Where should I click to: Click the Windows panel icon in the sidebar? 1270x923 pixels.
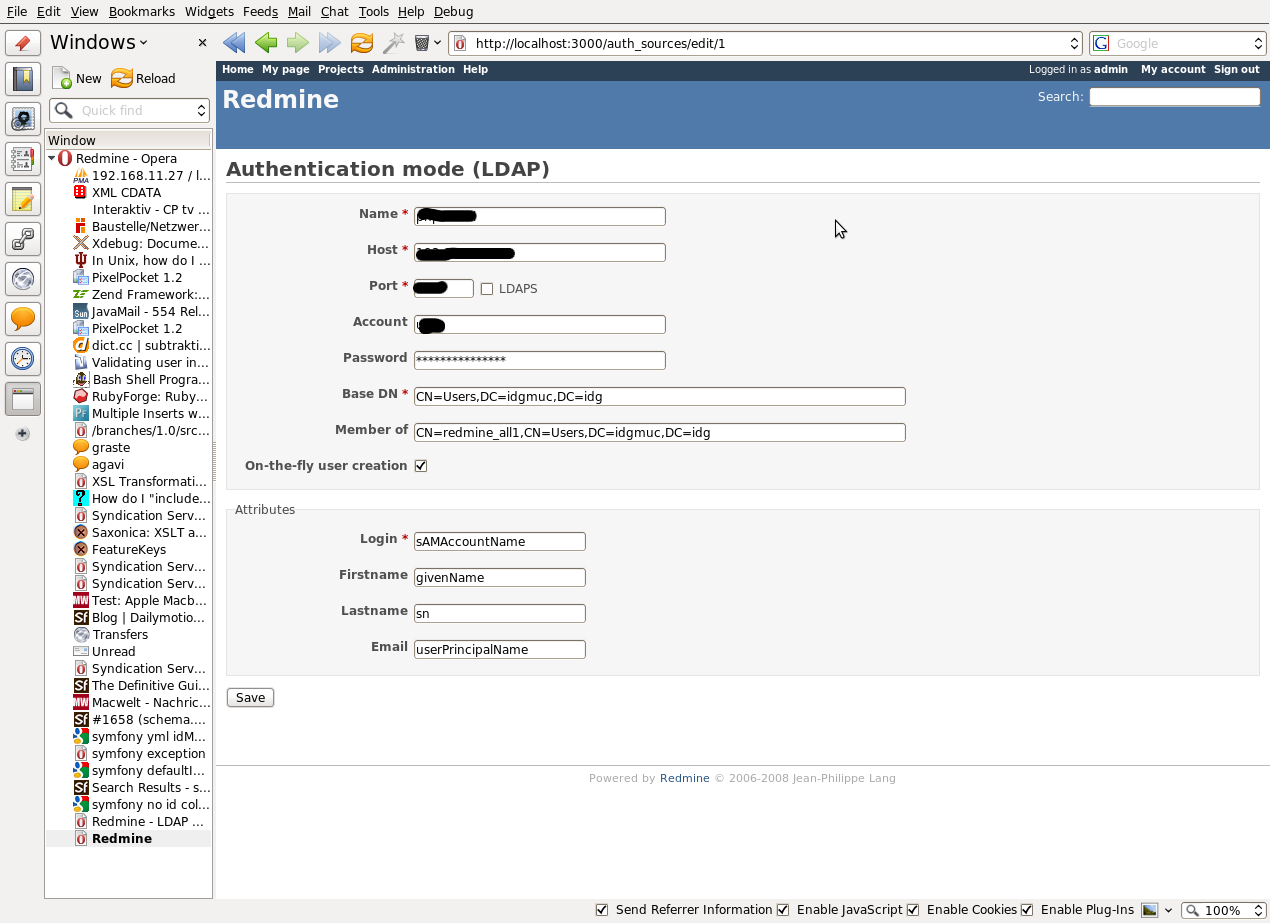pos(23,399)
